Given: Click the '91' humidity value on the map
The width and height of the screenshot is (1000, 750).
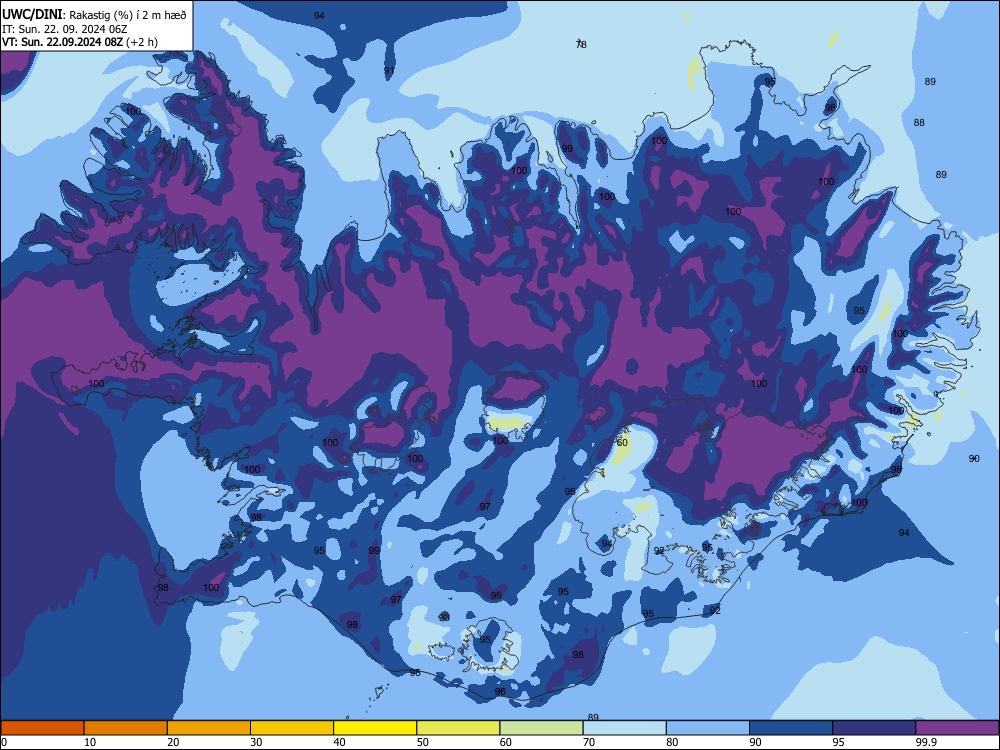Looking at the screenshot, I should coord(389,71).
